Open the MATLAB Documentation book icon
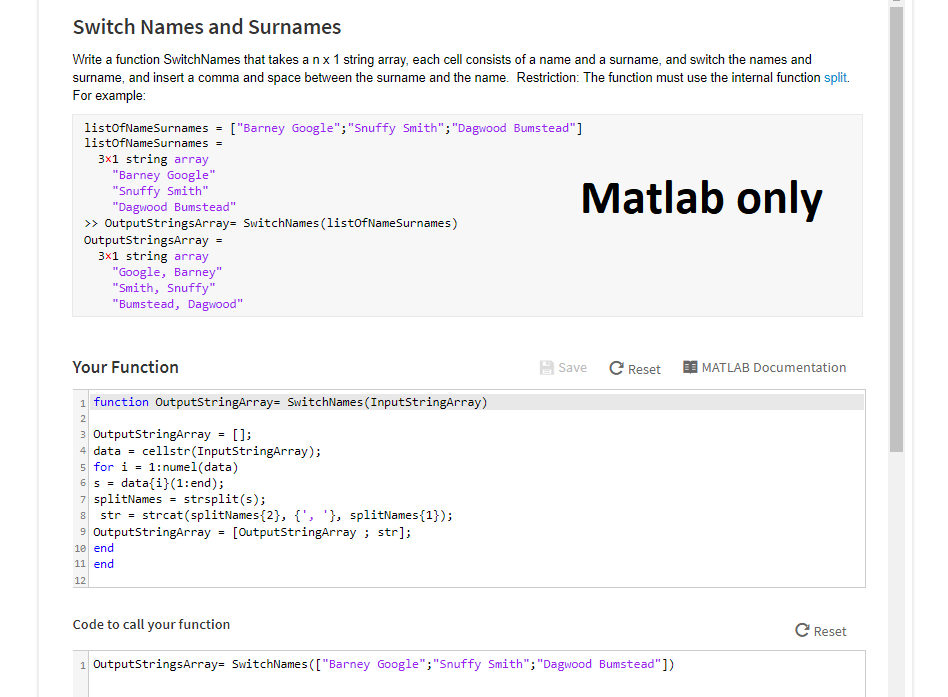948x697 pixels. pyautogui.click(x=690, y=367)
